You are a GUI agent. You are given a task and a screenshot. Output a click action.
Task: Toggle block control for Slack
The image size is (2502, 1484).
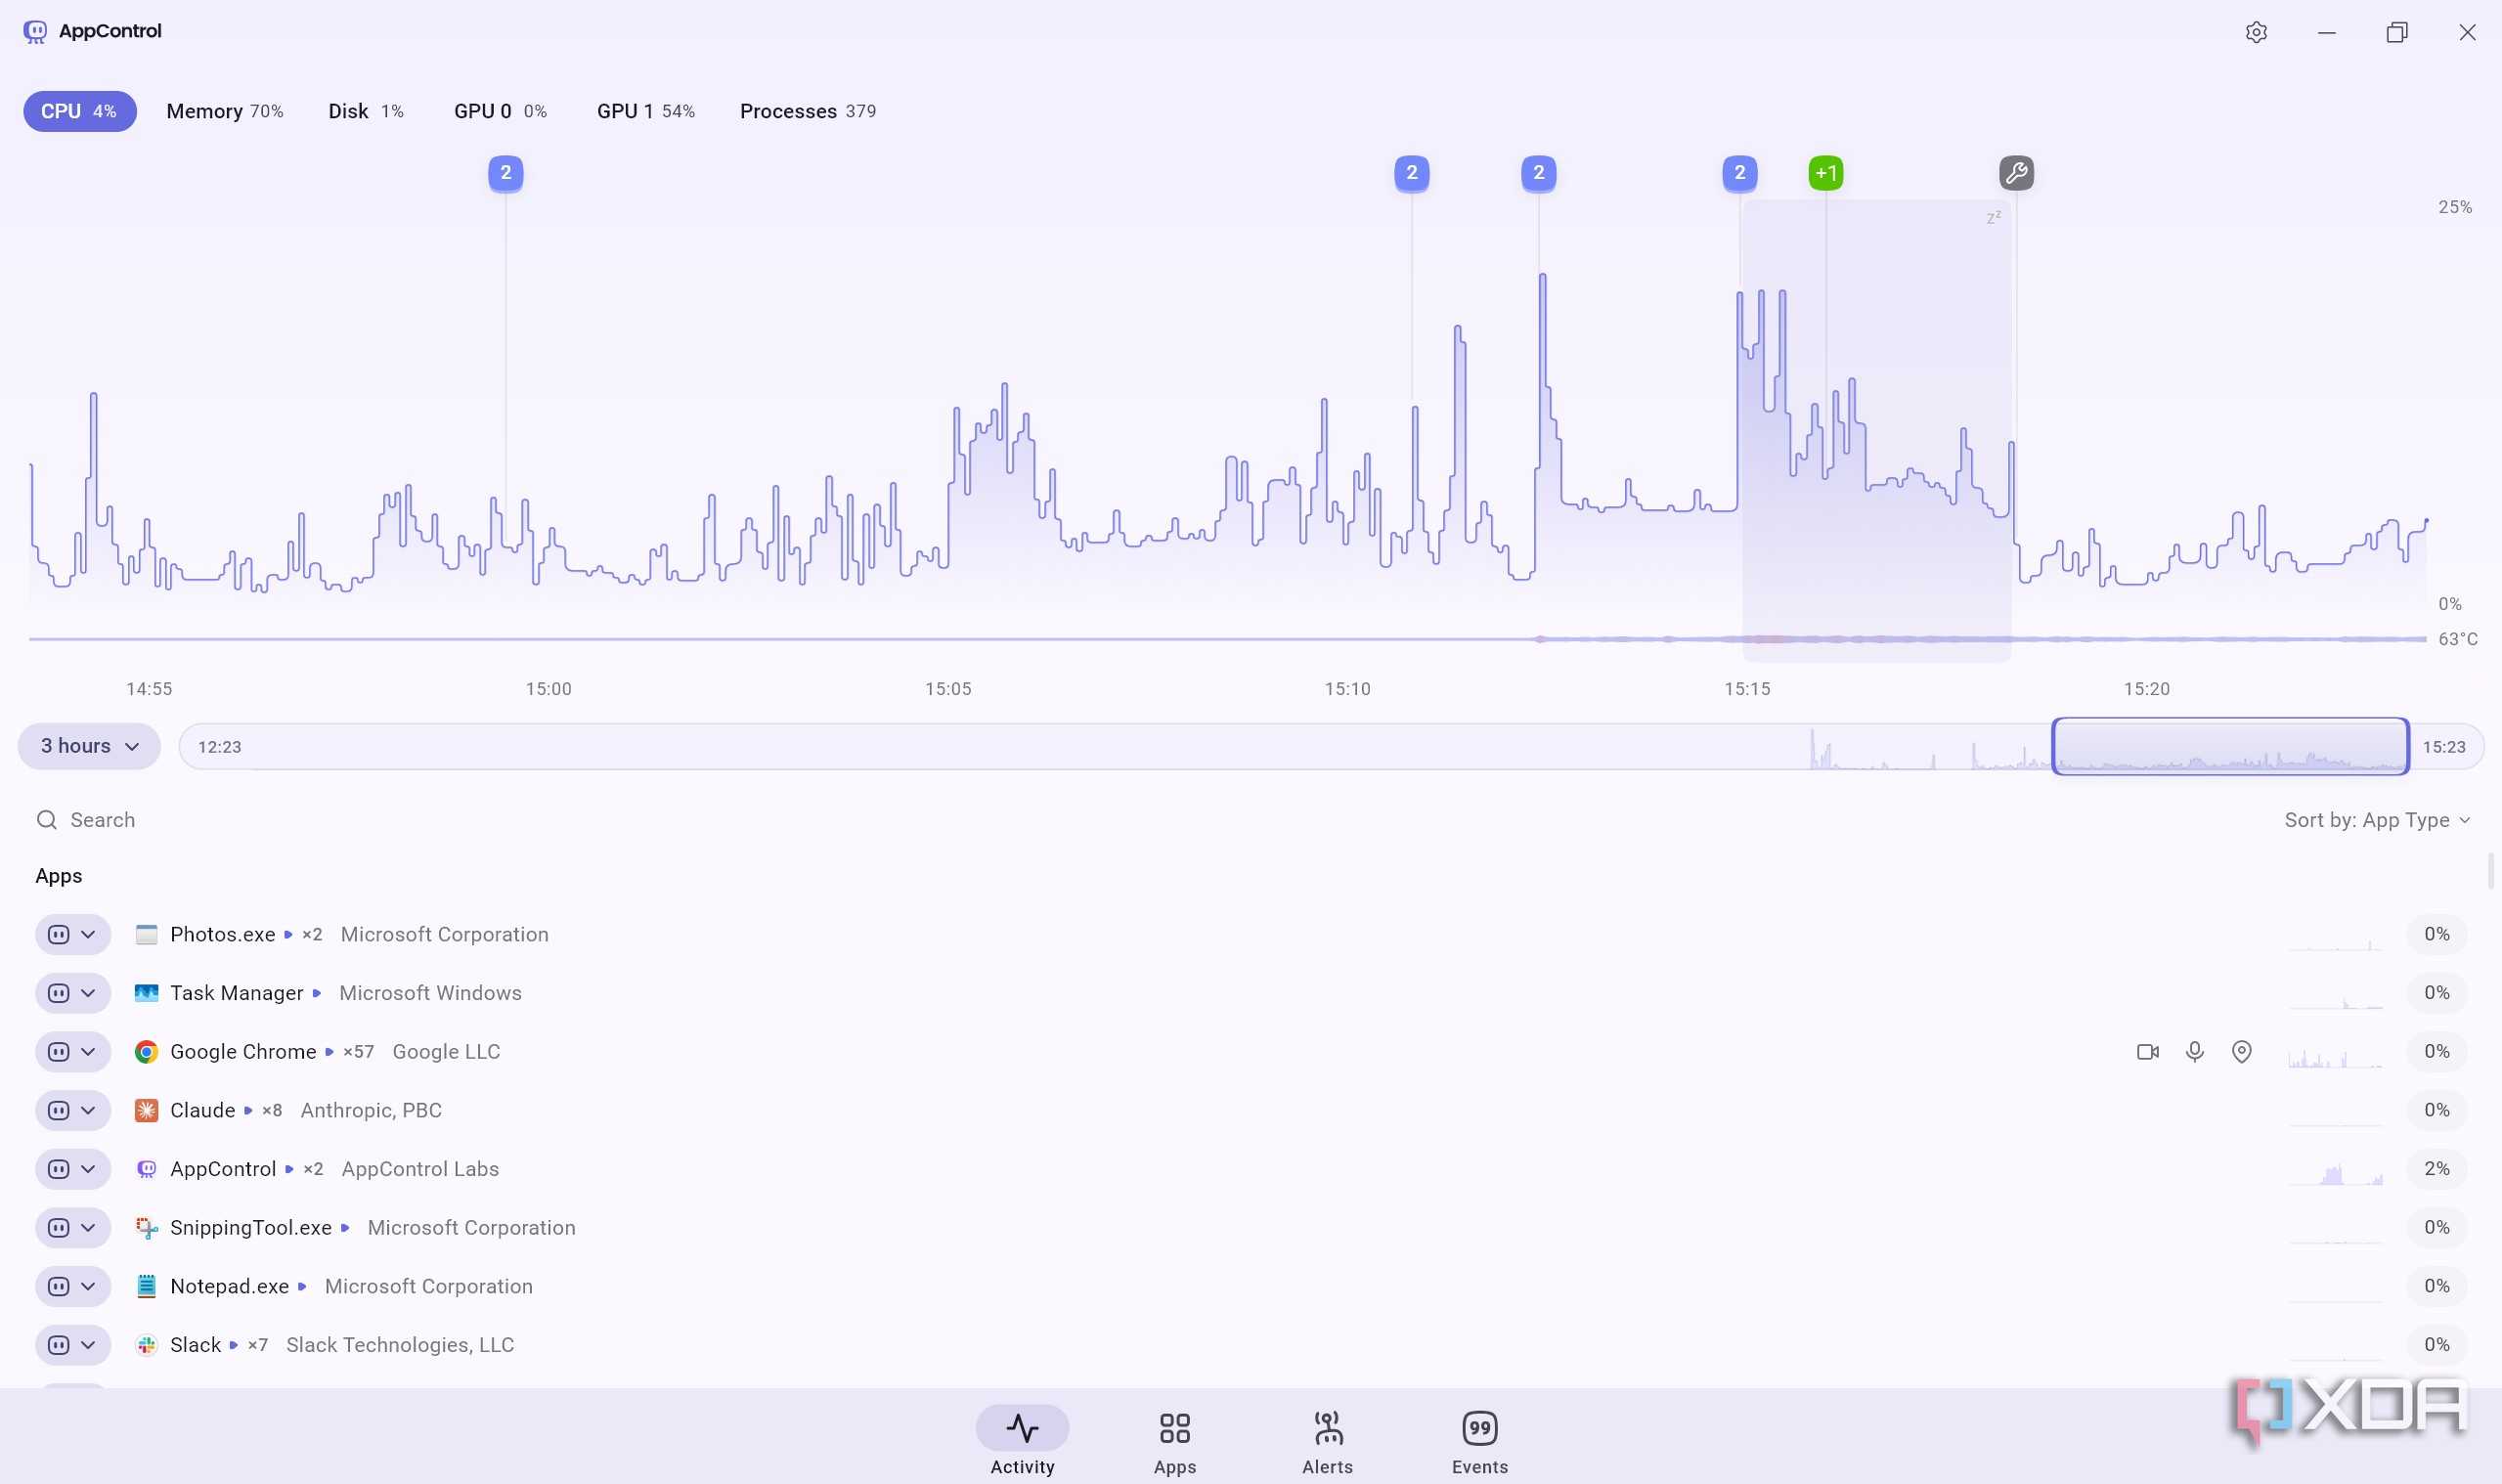point(59,1345)
